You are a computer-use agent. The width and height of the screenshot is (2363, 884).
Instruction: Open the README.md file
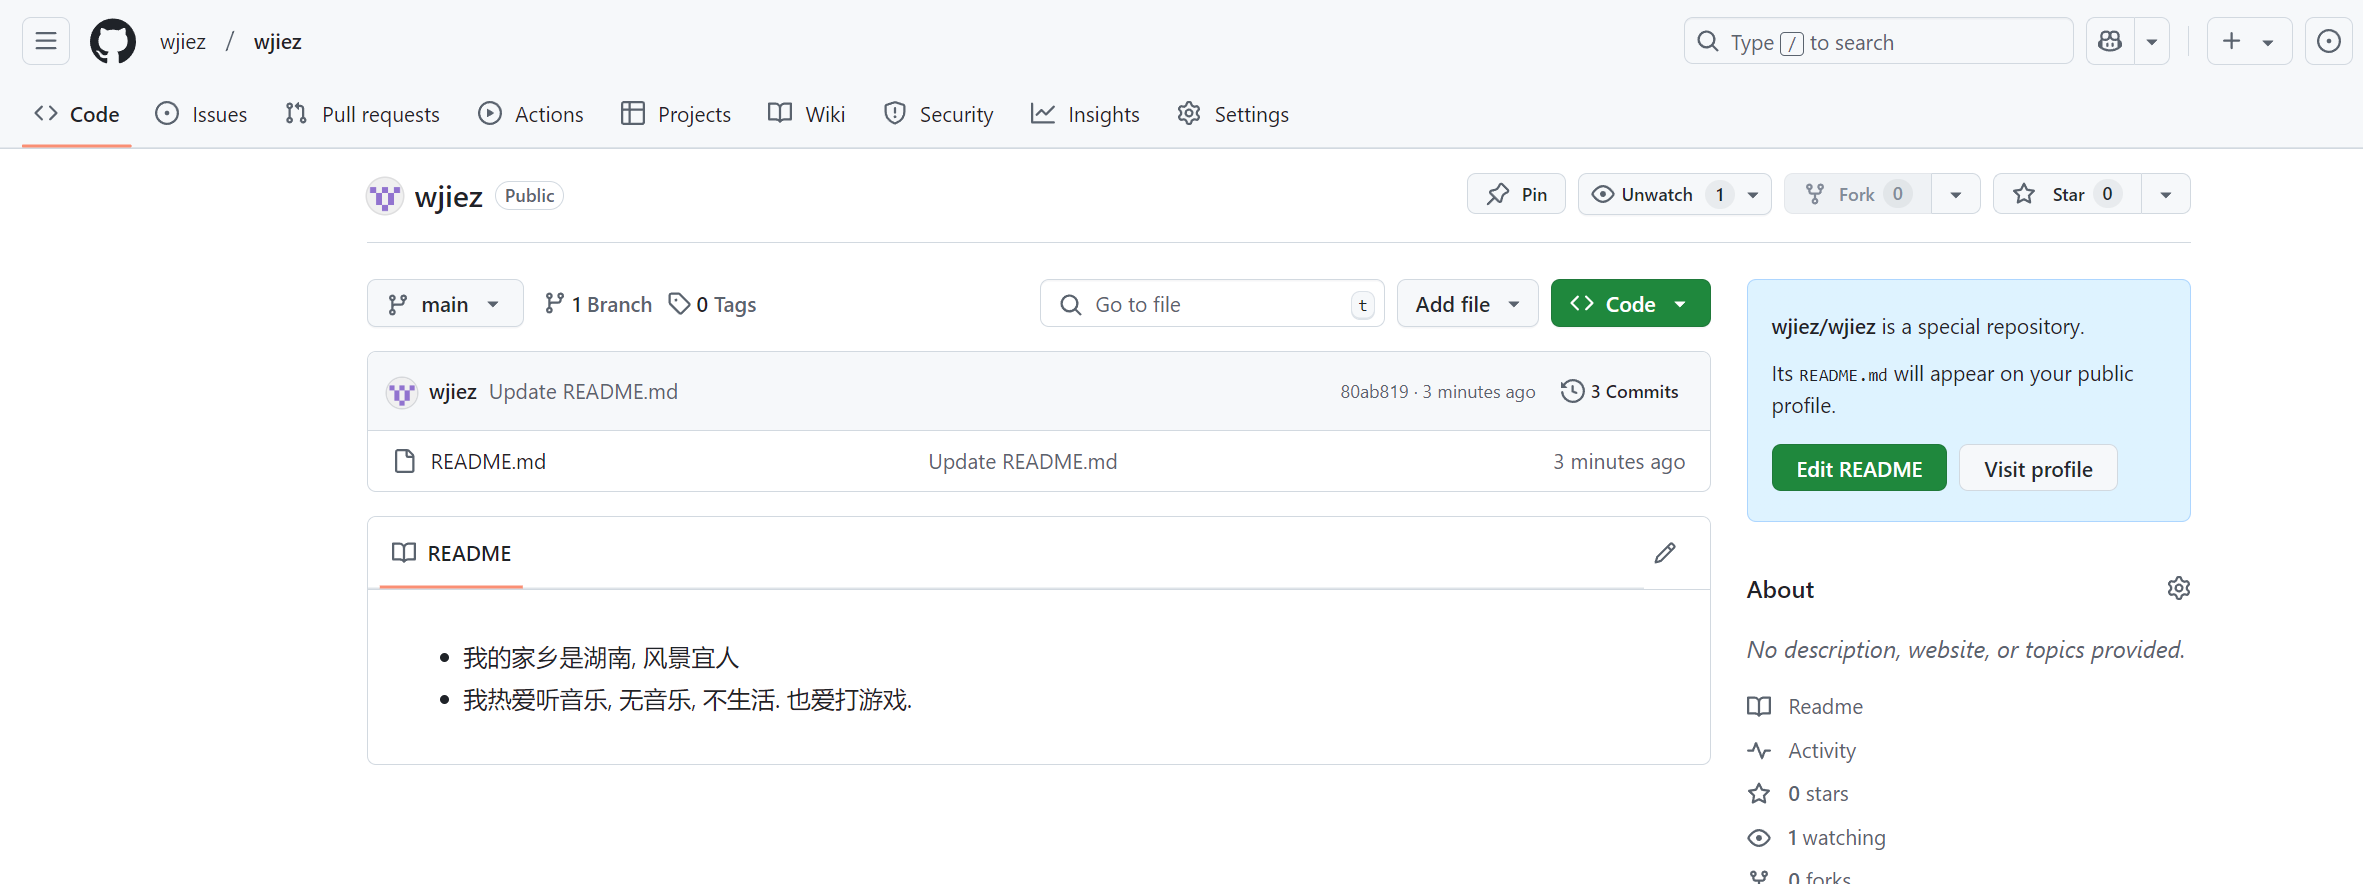488,461
